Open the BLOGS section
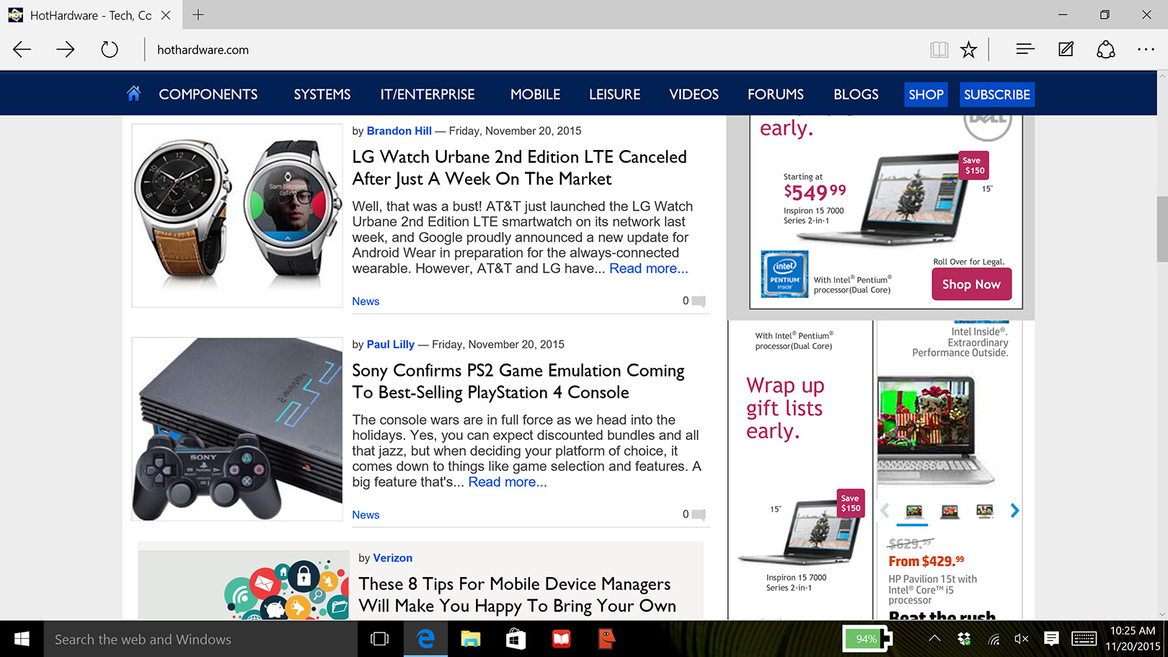The width and height of the screenshot is (1168, 657). click(856, 95)
